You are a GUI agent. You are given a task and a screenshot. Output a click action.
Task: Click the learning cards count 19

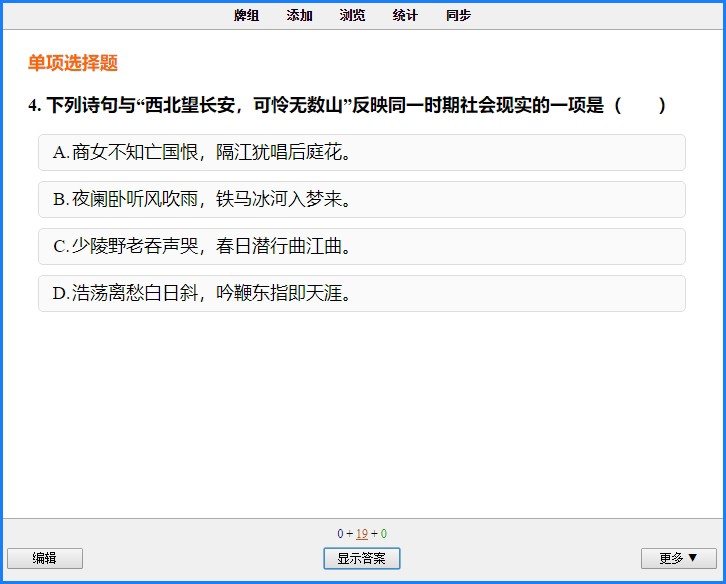(362, 534)
